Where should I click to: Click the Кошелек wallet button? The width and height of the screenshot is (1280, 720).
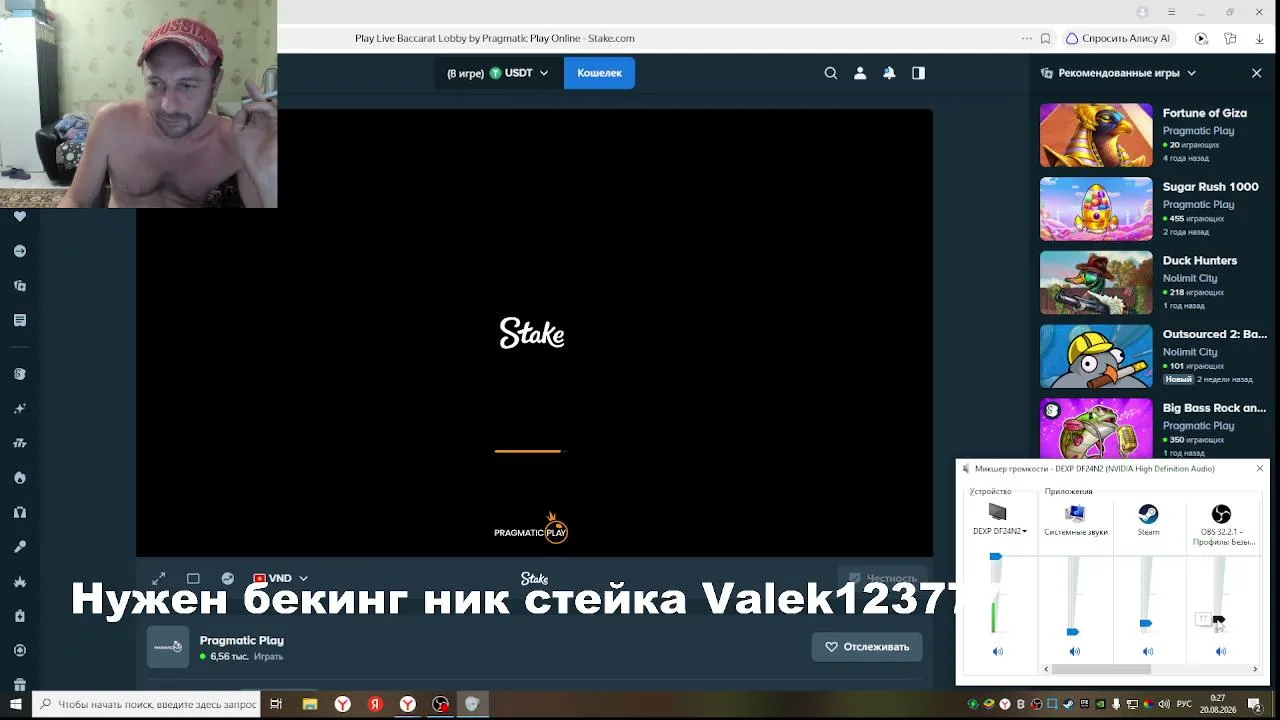pos(599,73)
